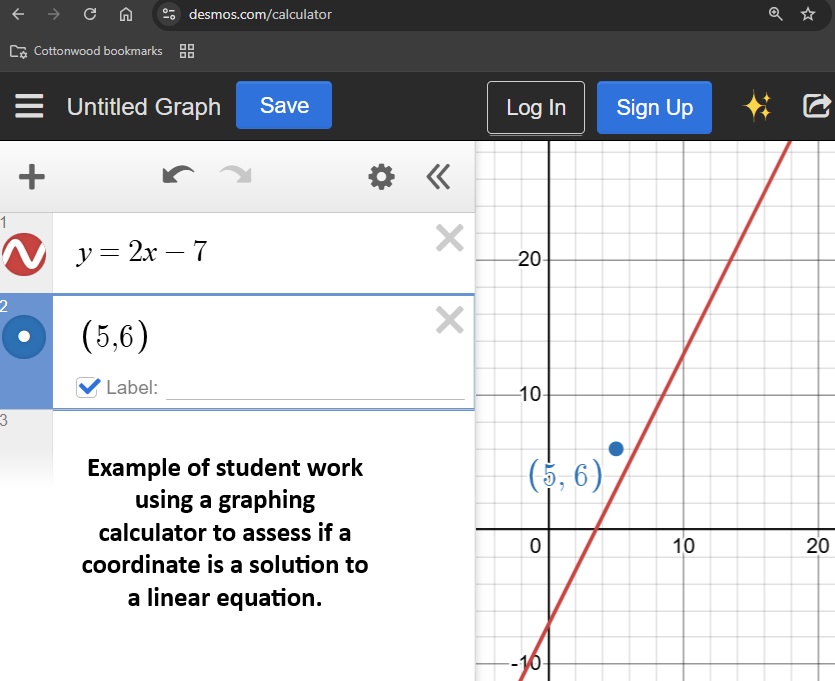Collapse the expression list panel
This screenshot has width=835, height=681.
point(438,177)
